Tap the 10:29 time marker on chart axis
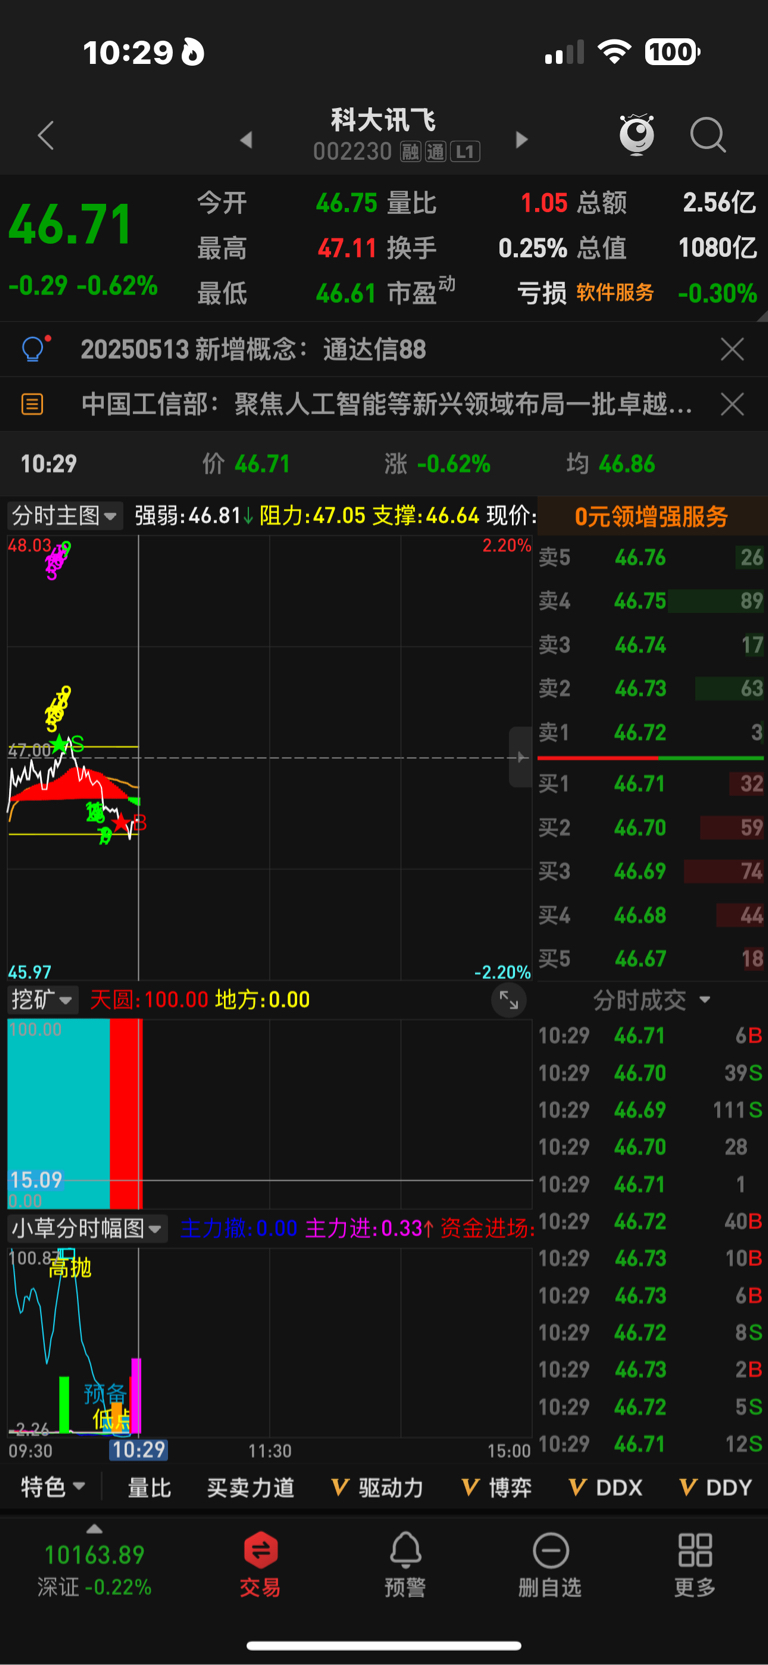The height and width of the screenshot is (1665, 768). 138,1450
